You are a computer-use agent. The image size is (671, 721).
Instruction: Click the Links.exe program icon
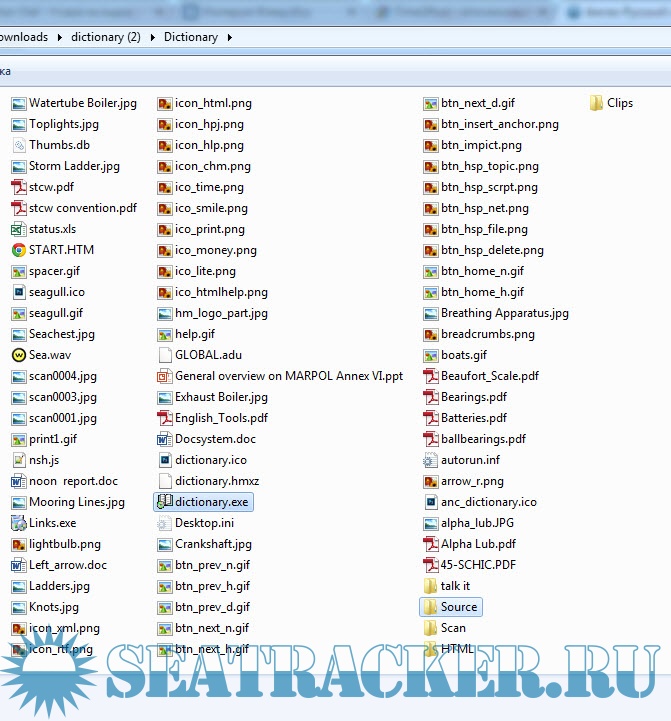coord(19,523)
